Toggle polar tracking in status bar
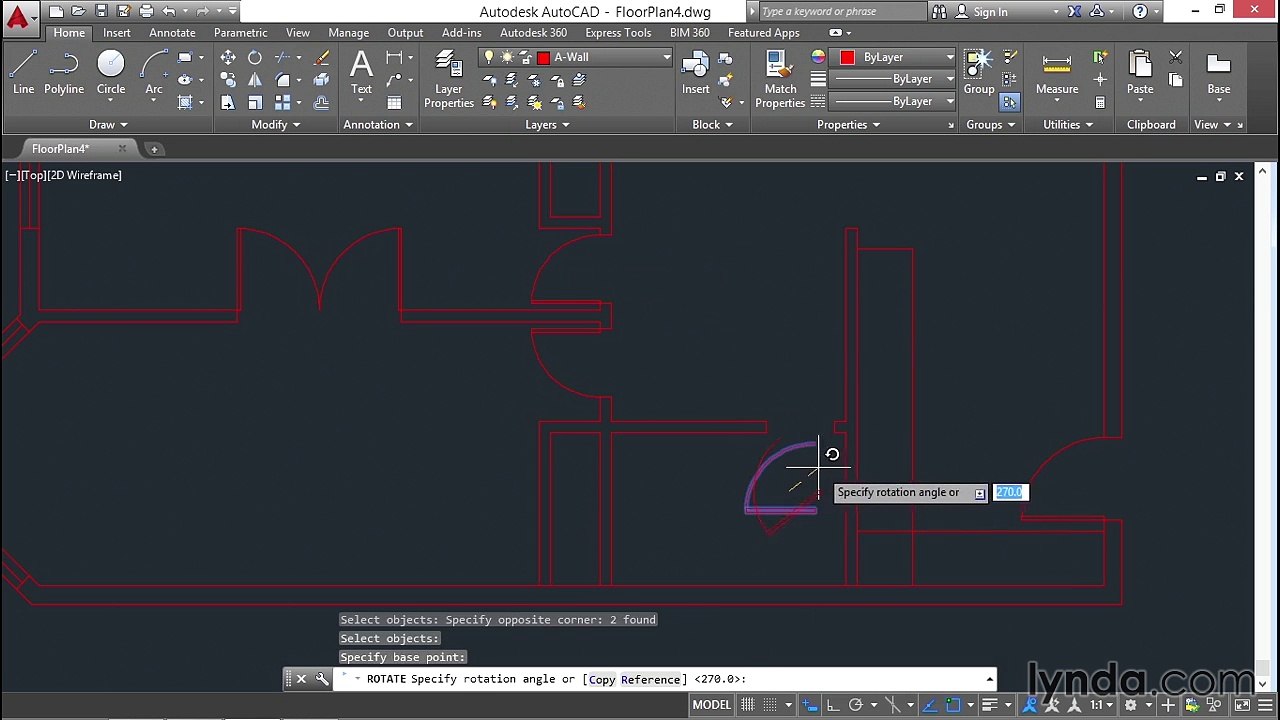The image size is (1280, 720). pyautogui.click(x=855, y=705)
